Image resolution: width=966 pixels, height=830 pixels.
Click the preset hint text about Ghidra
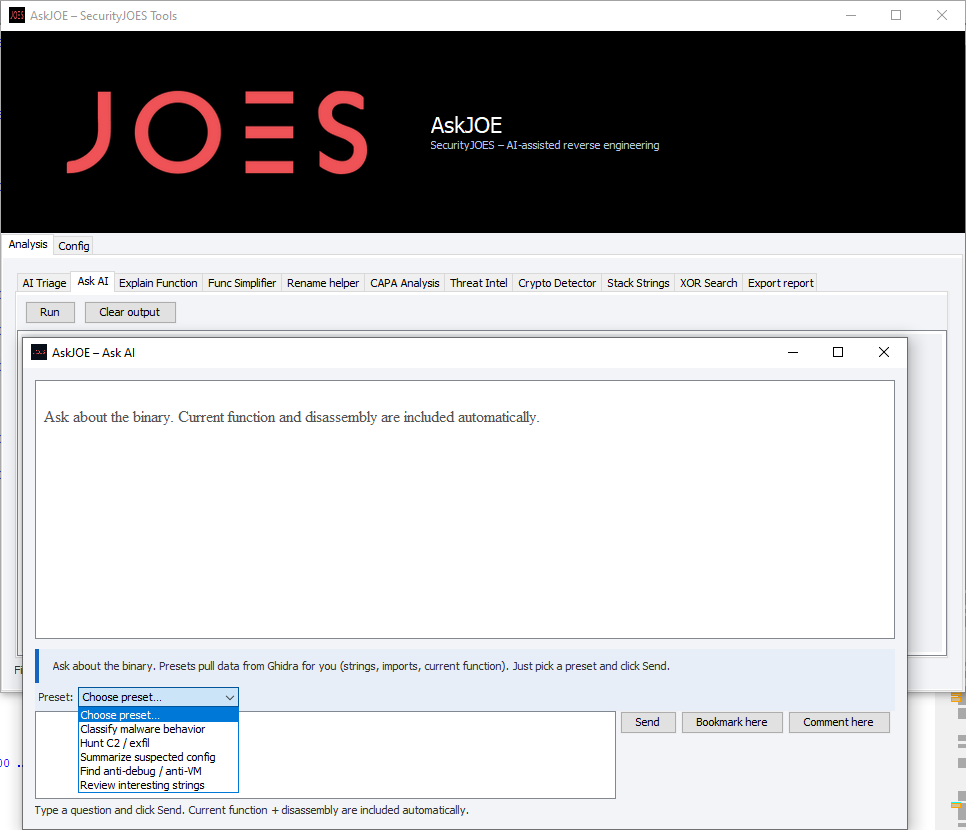pyautogui.click(x=361, y=666)
